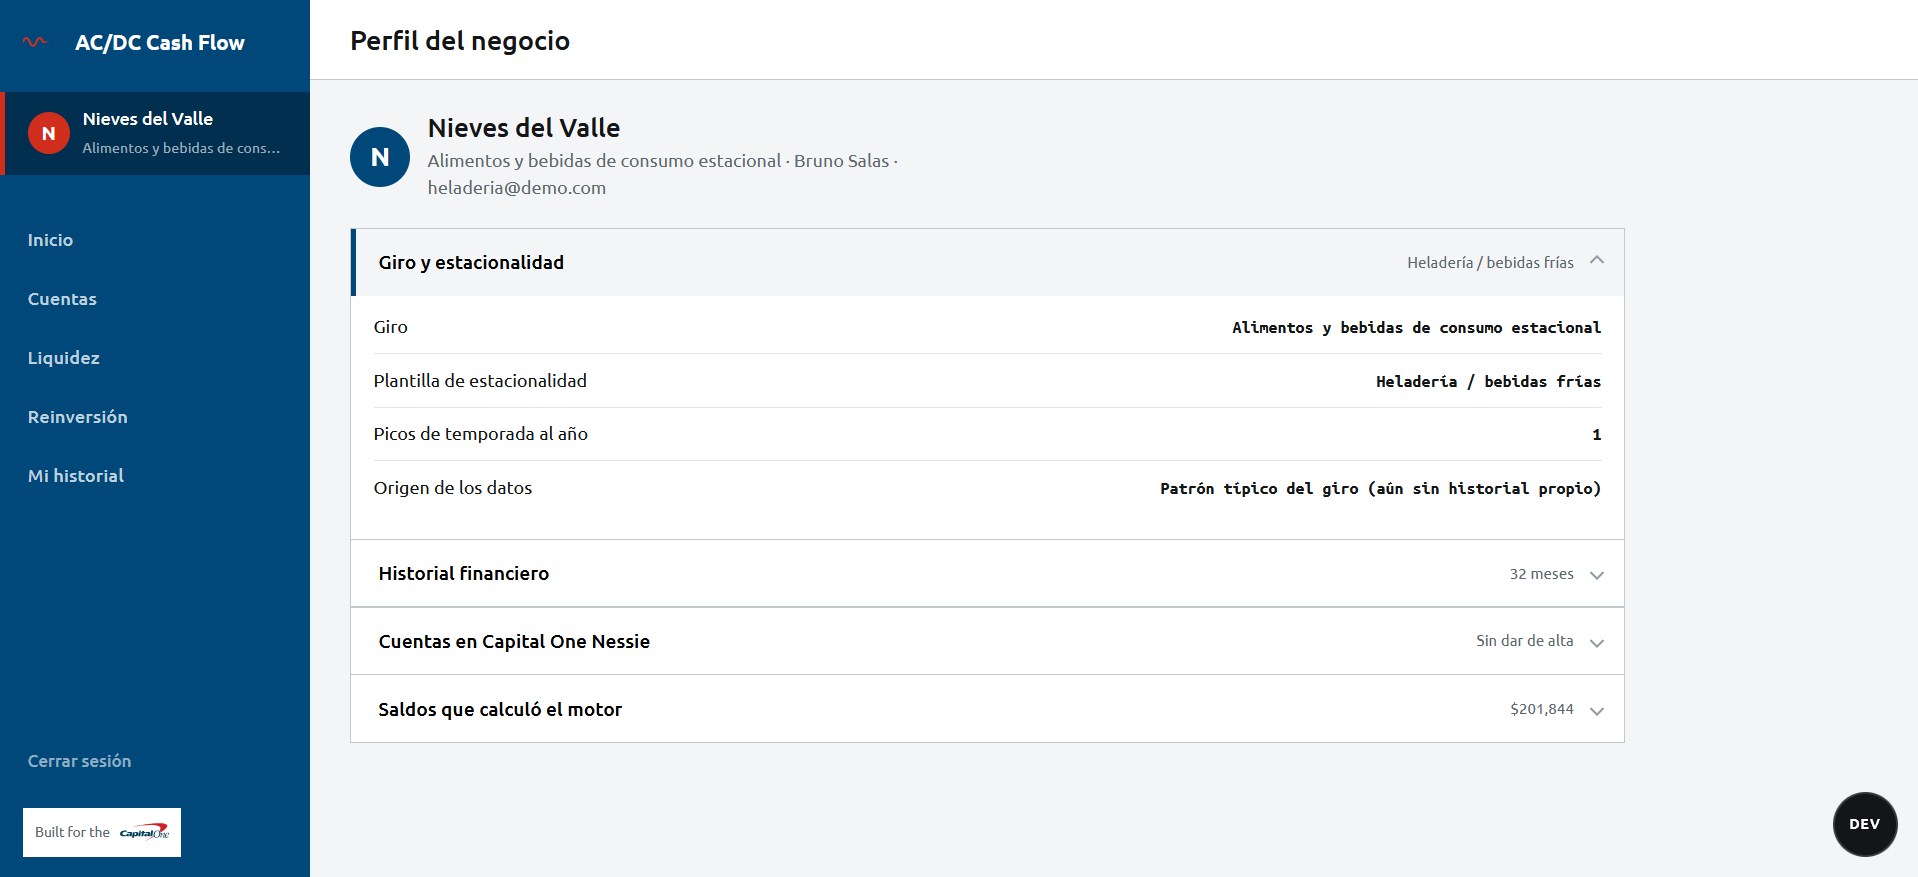Image resolution: width=1918 pixels, height=877 pixels.
Task: Click the Historial financiero section header
Action: click(988, 573)
